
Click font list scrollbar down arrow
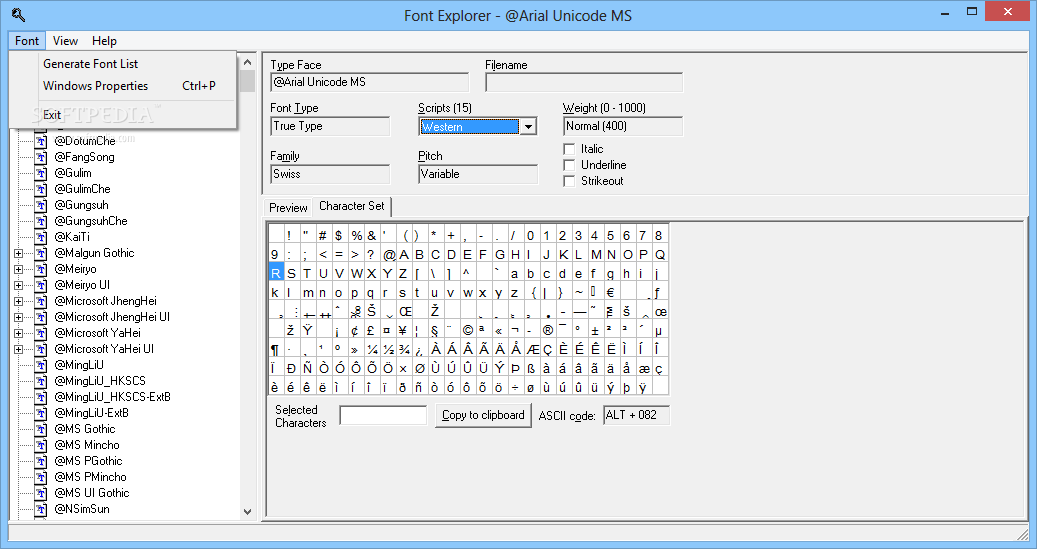click(x=247, y=511)
